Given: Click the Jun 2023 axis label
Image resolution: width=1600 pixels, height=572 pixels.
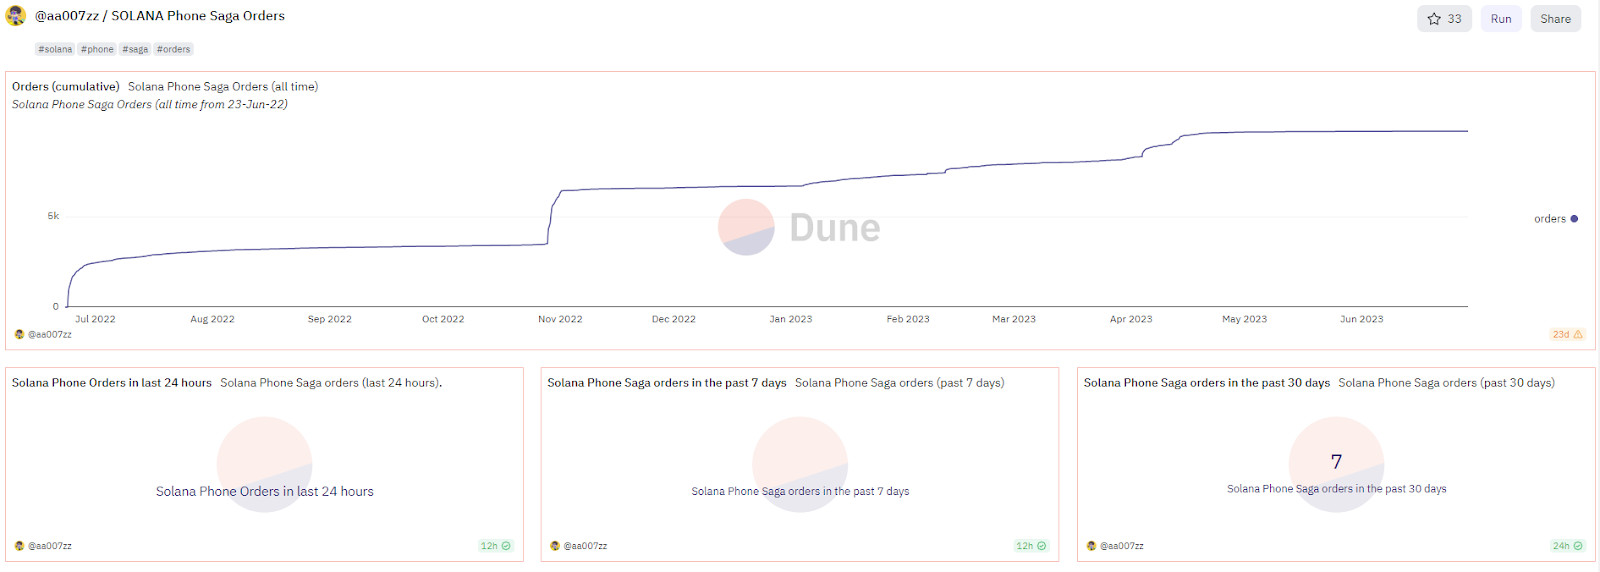Looking at the screenshot, I should coord(1361,320).
